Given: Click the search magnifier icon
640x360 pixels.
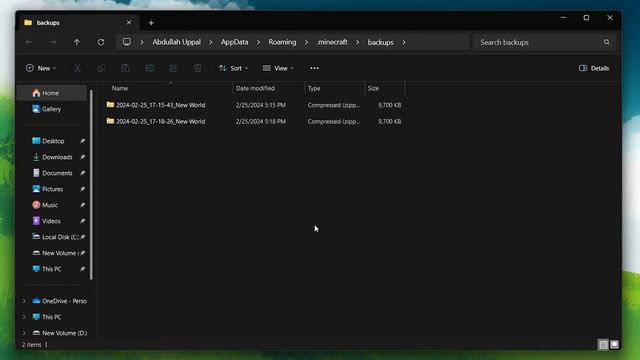Looking at the screenshot, I should click(607, 42).
